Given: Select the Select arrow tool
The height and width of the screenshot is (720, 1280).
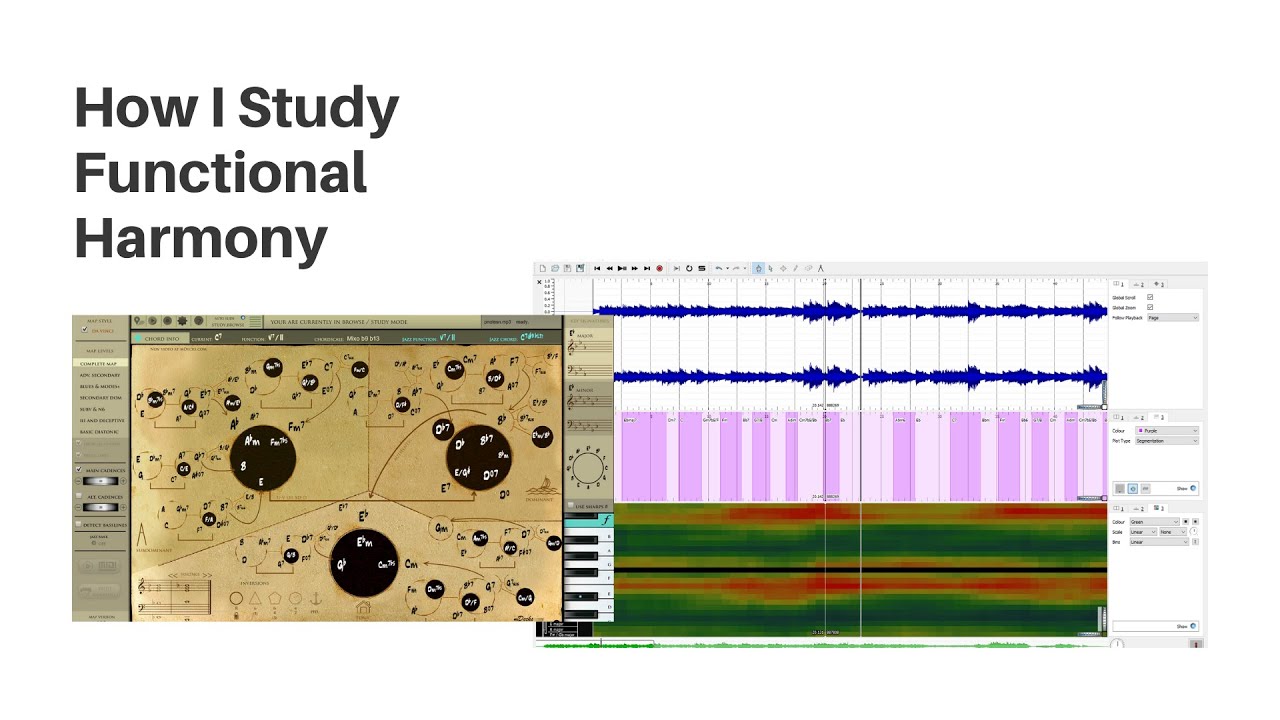Looking at the screenshot, I should tap(770, 268).
